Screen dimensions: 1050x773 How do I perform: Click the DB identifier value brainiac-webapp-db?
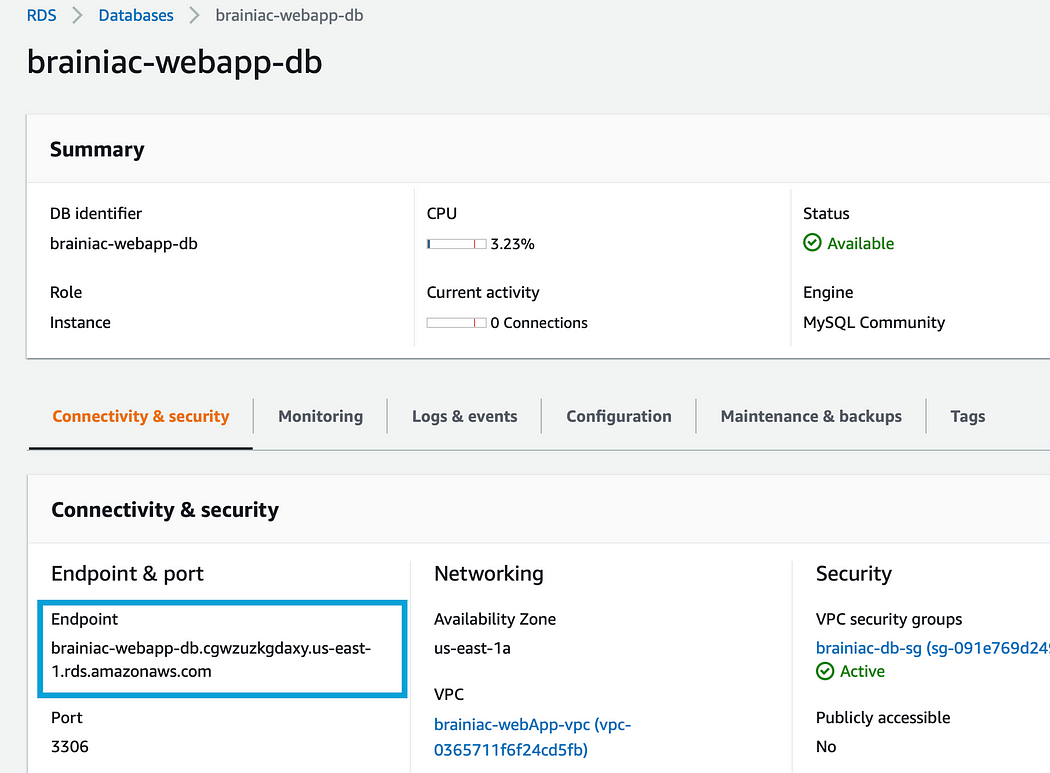click(124, 243)
